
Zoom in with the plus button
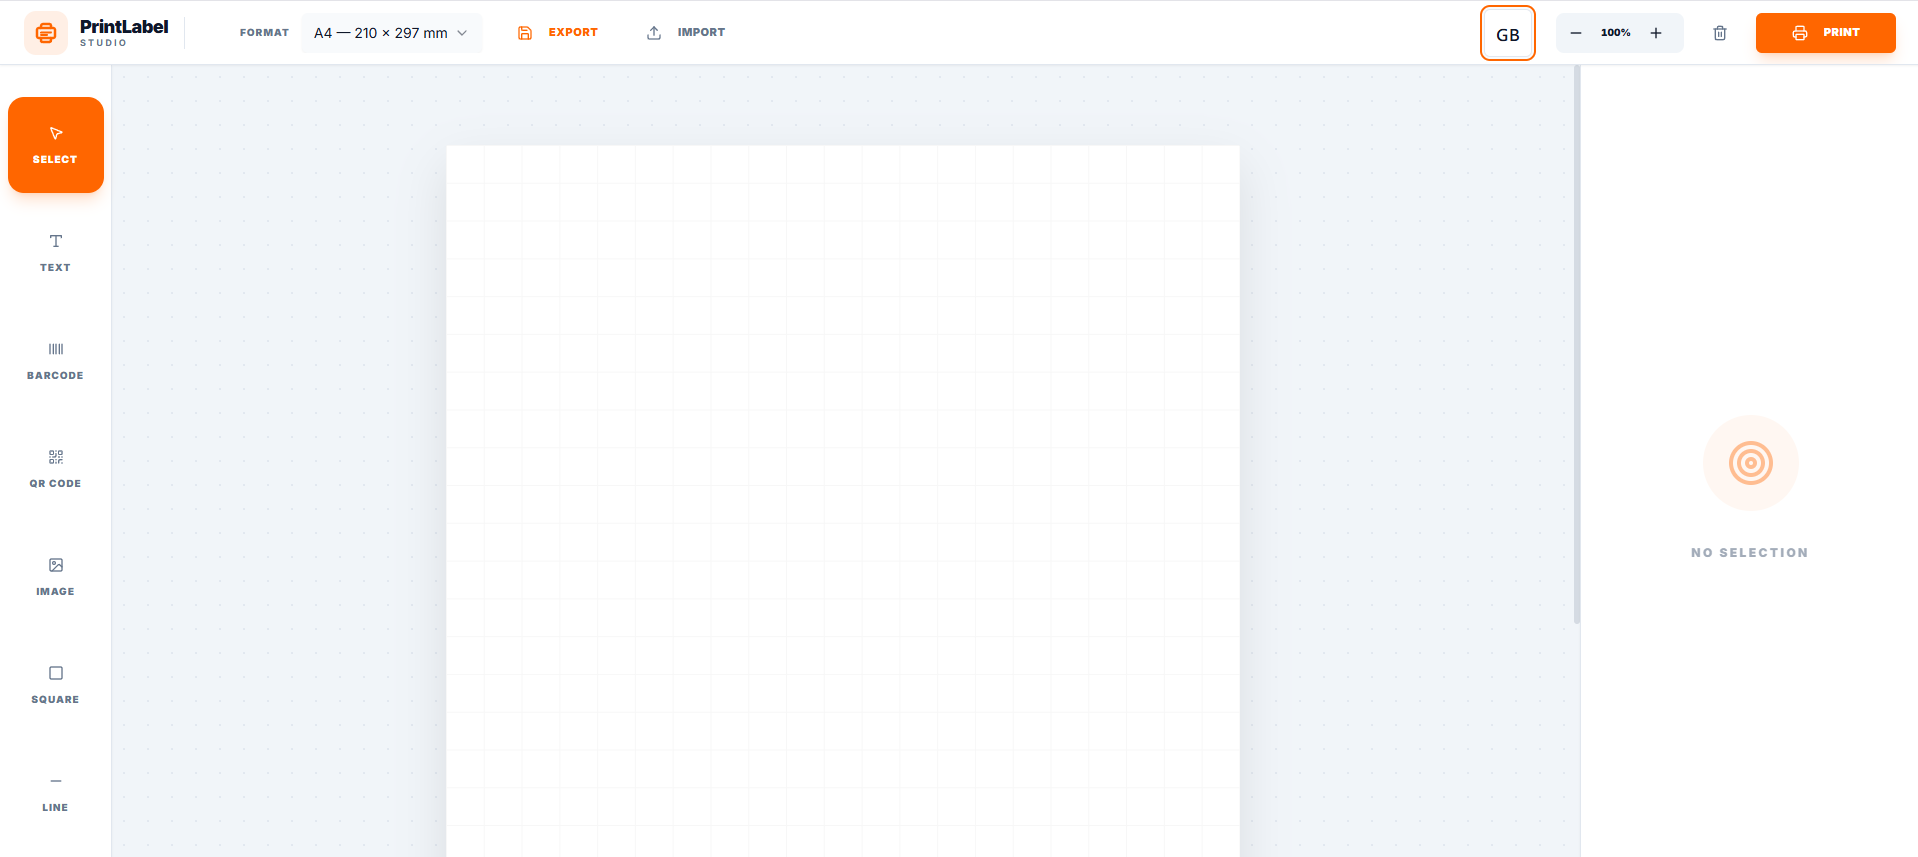[1656, 33]
